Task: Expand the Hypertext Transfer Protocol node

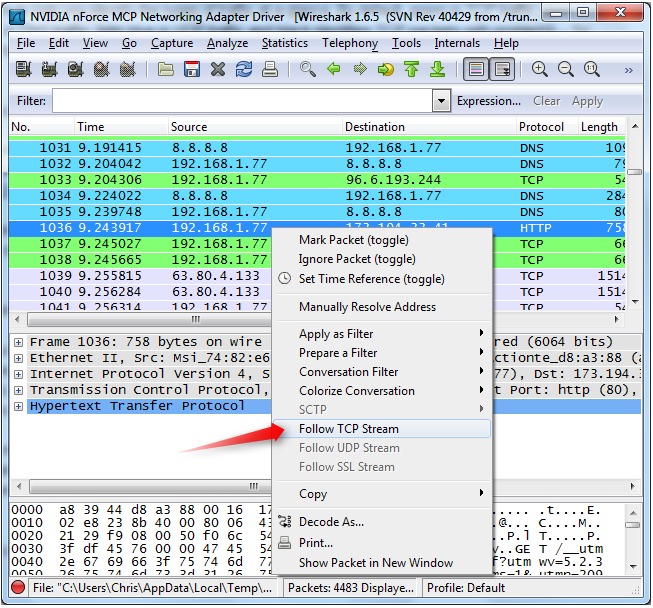Action: [x=18, y=406]
